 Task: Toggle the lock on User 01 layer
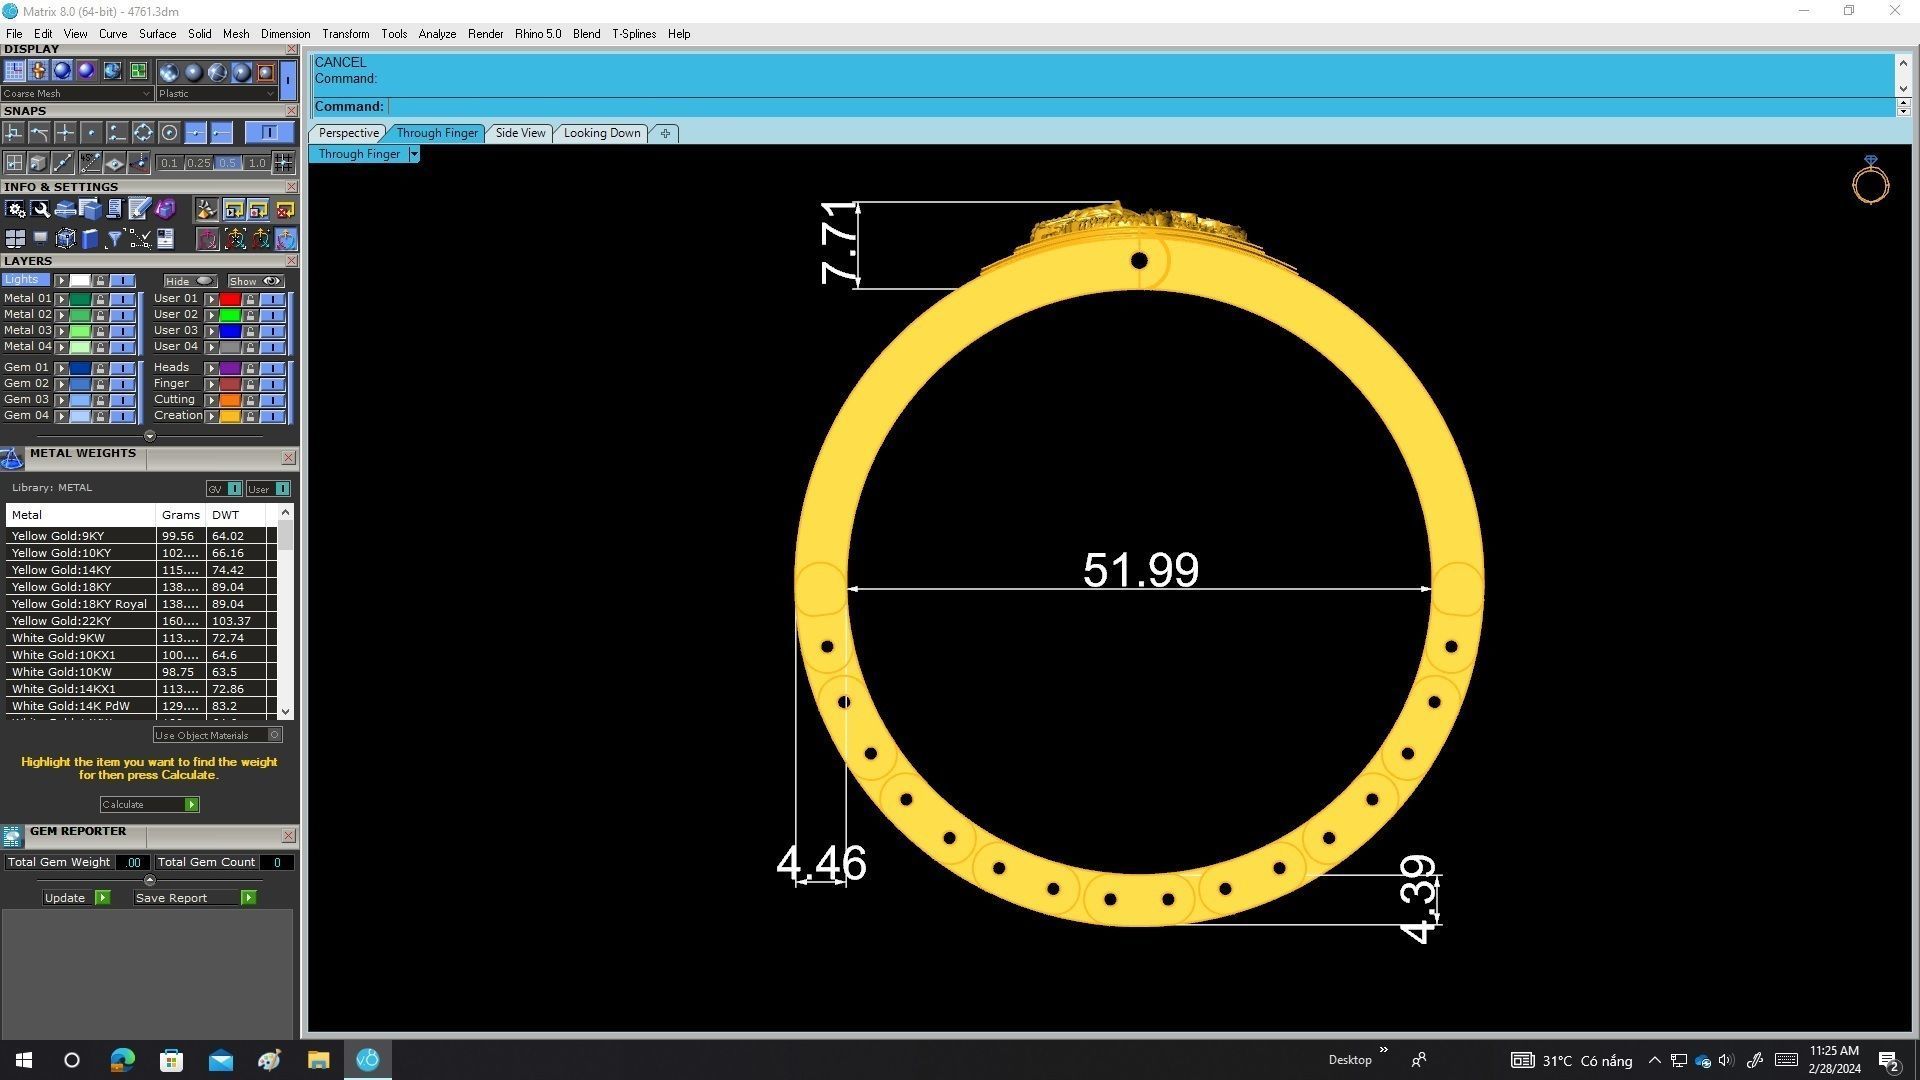click(250, 299)
